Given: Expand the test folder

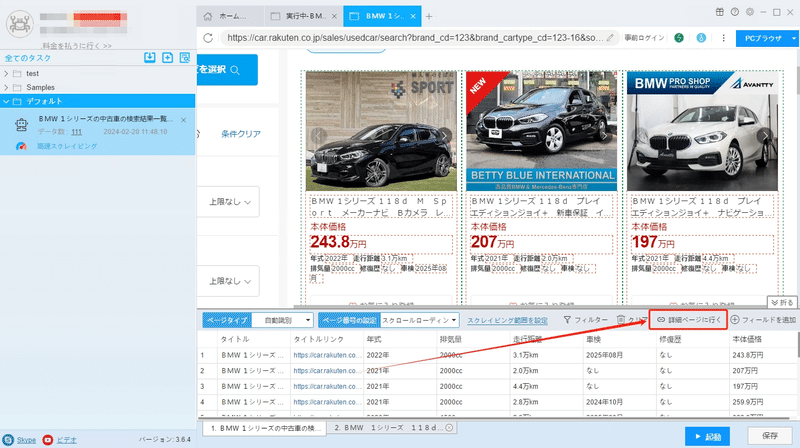Looking at the screenshot, I should pos(6,73).
